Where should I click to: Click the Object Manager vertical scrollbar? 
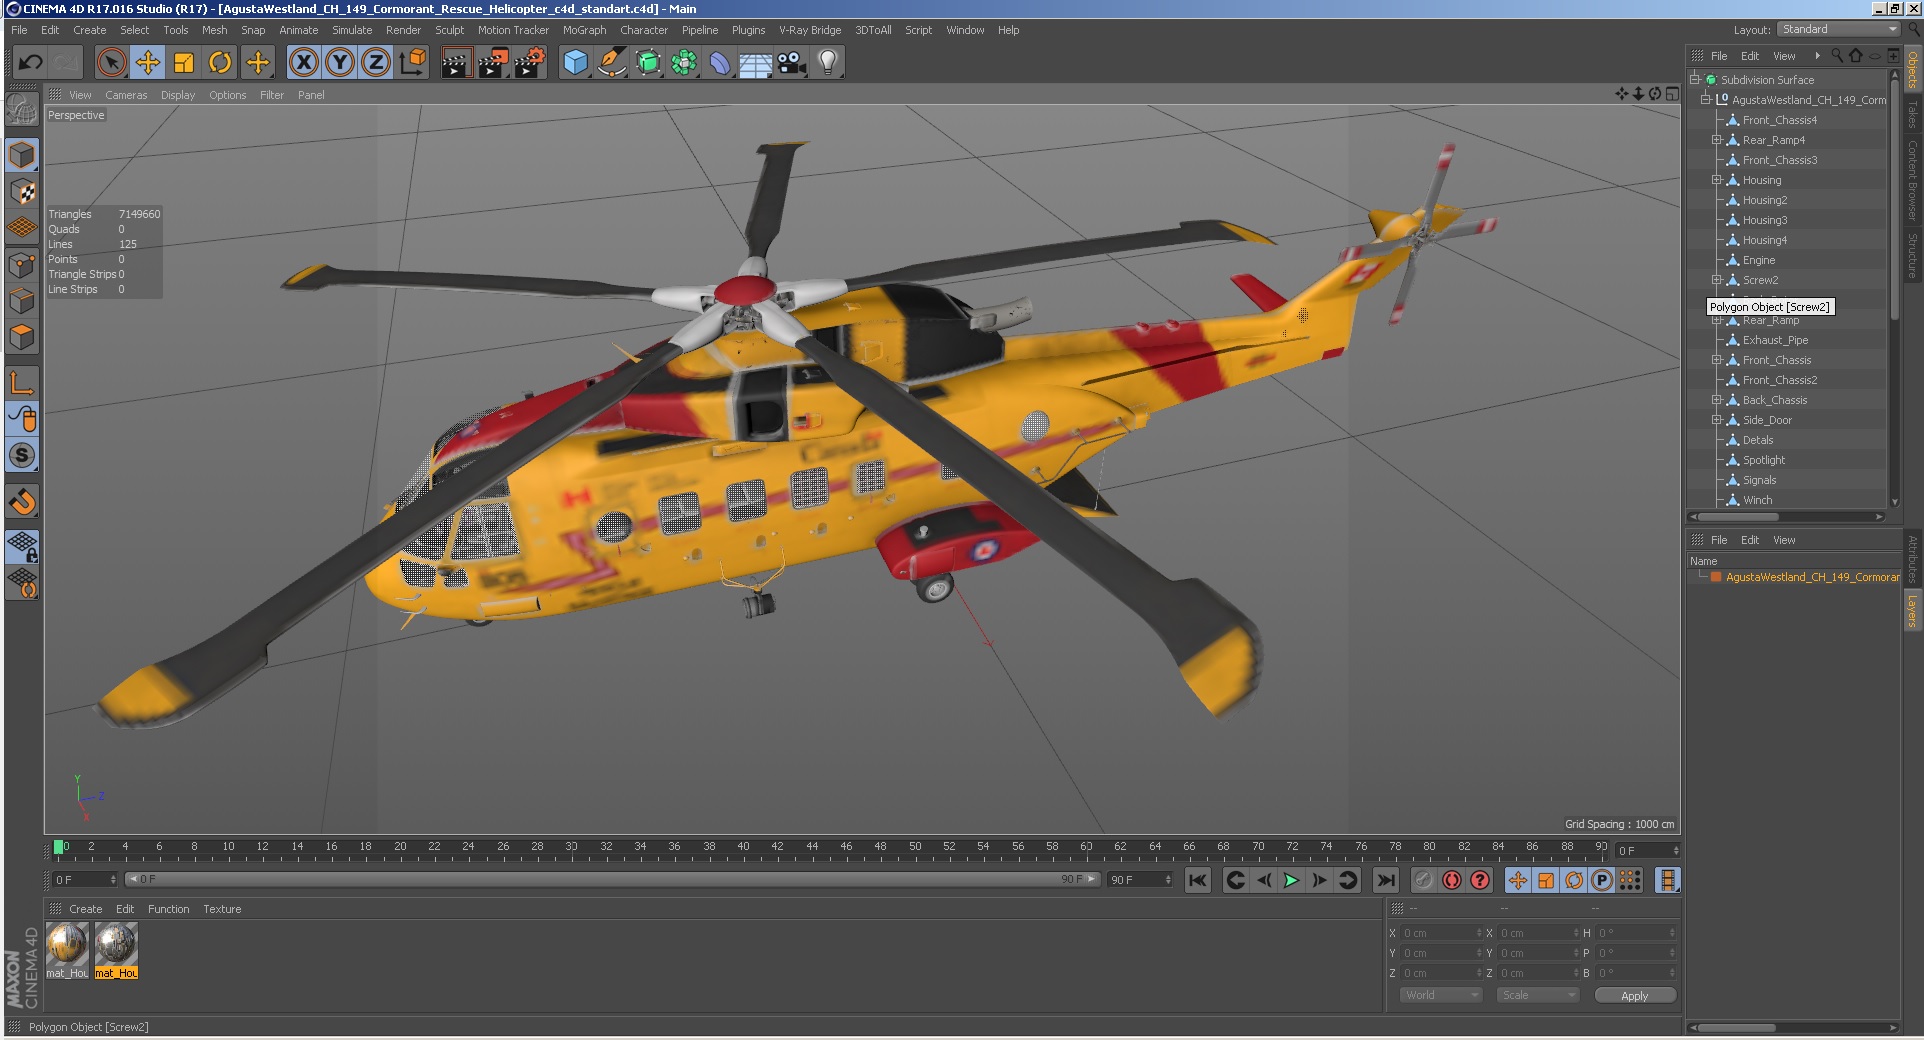(x=1894, y=198)
